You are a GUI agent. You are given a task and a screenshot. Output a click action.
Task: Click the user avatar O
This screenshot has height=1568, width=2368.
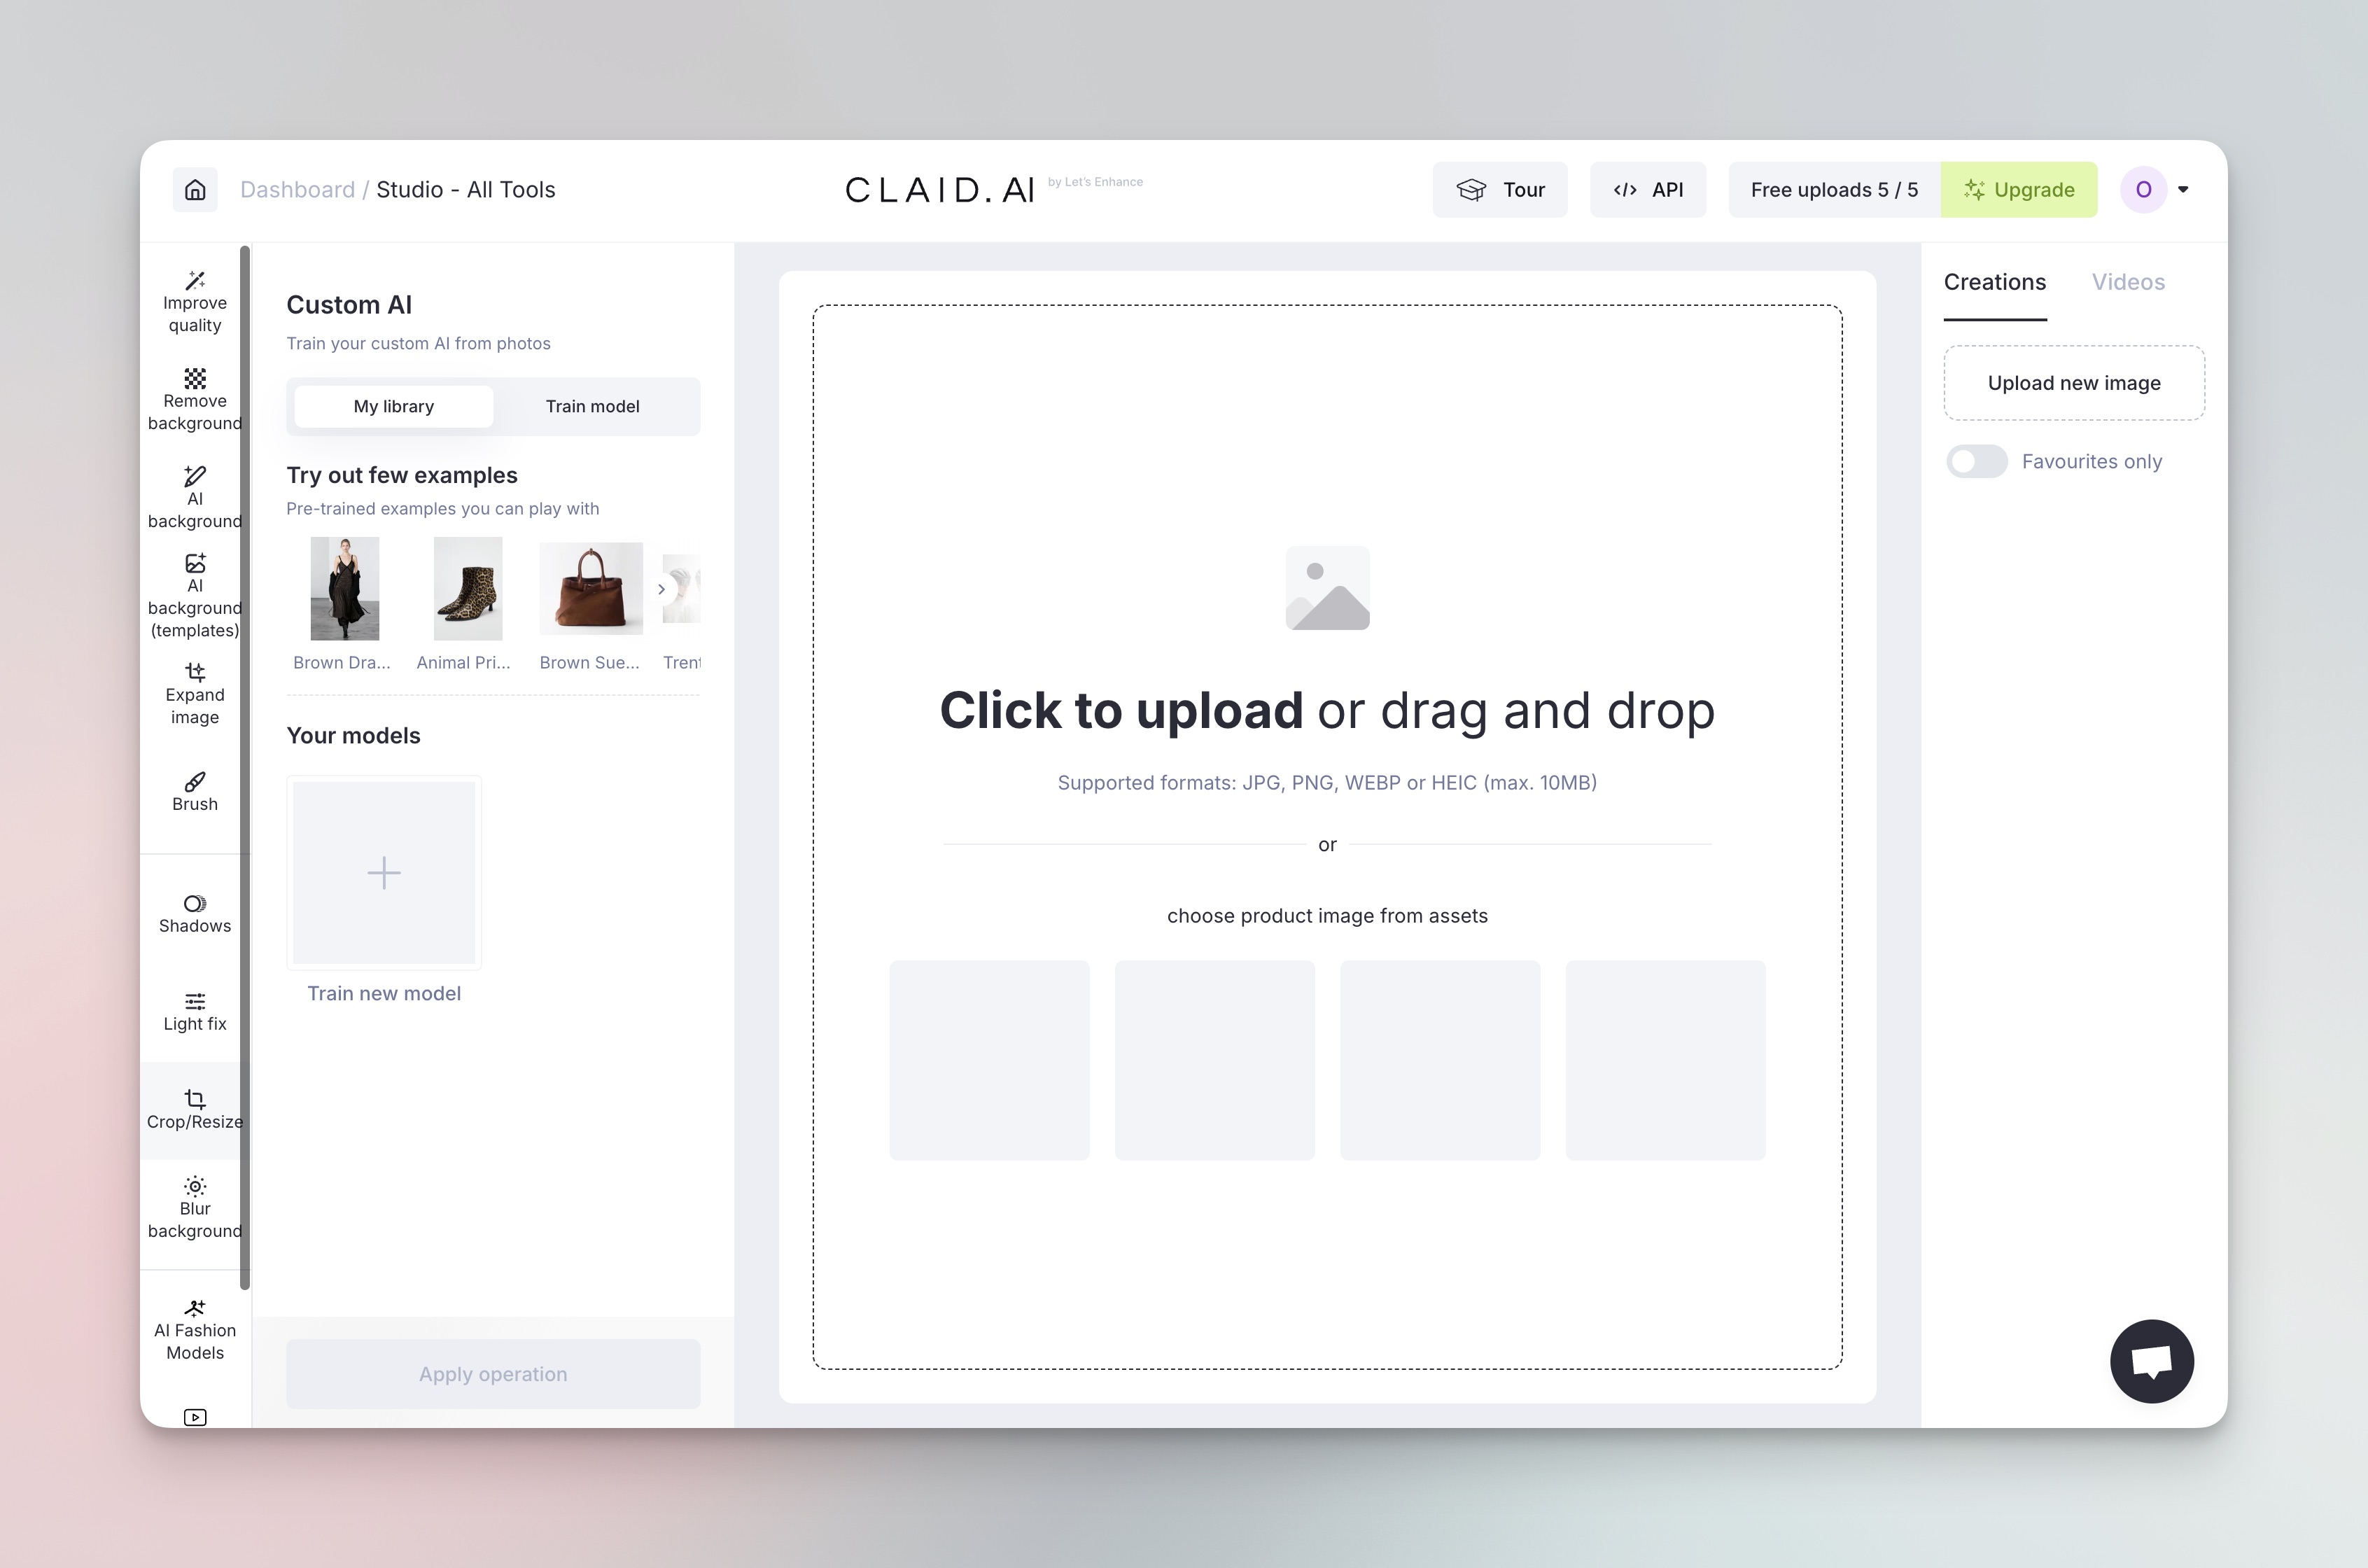(x=2143, y=190)
